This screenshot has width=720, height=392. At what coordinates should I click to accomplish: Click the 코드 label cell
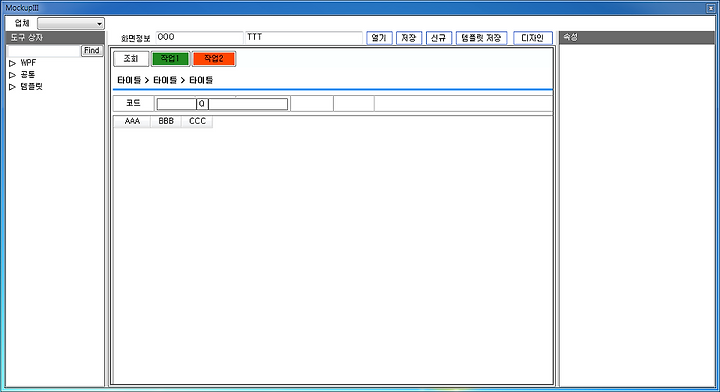[x=134, y=103]
